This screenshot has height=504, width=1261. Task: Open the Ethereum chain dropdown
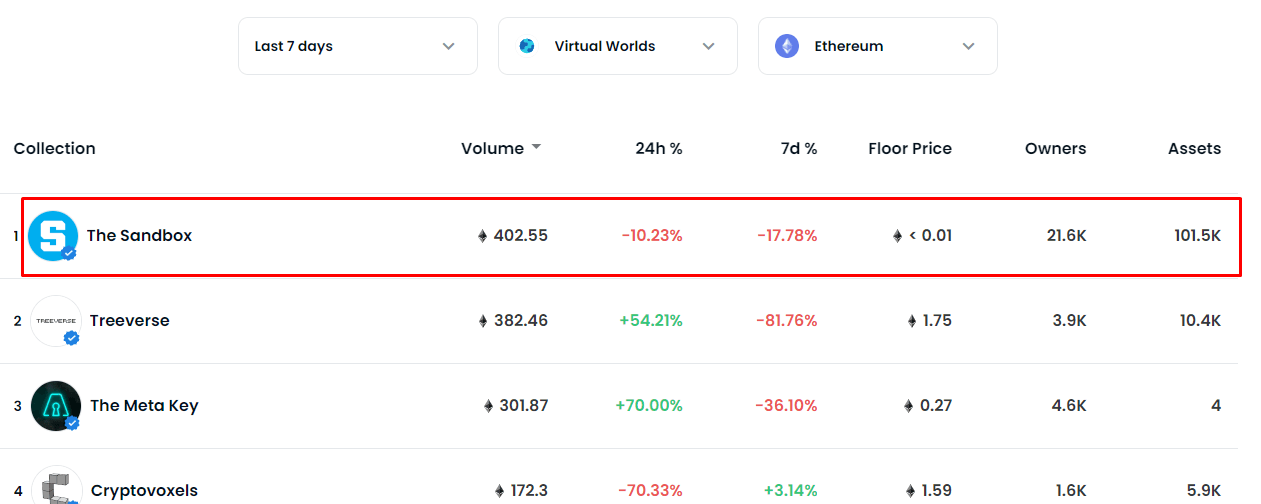[878, 46]
